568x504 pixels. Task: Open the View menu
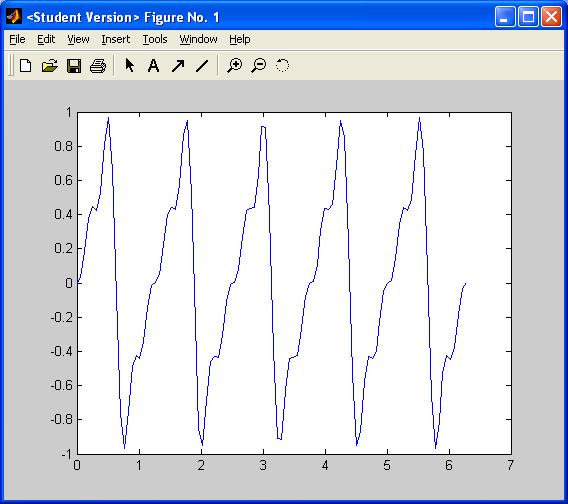tap(78, 39)
